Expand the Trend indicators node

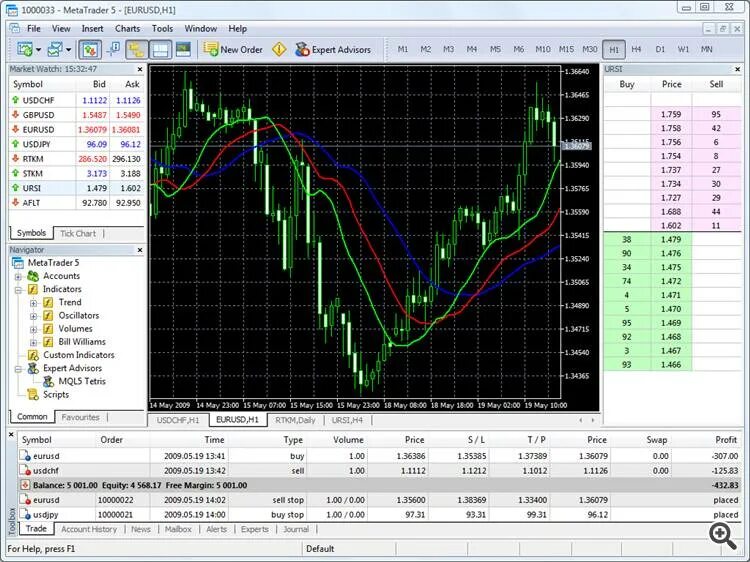(33, 303)
